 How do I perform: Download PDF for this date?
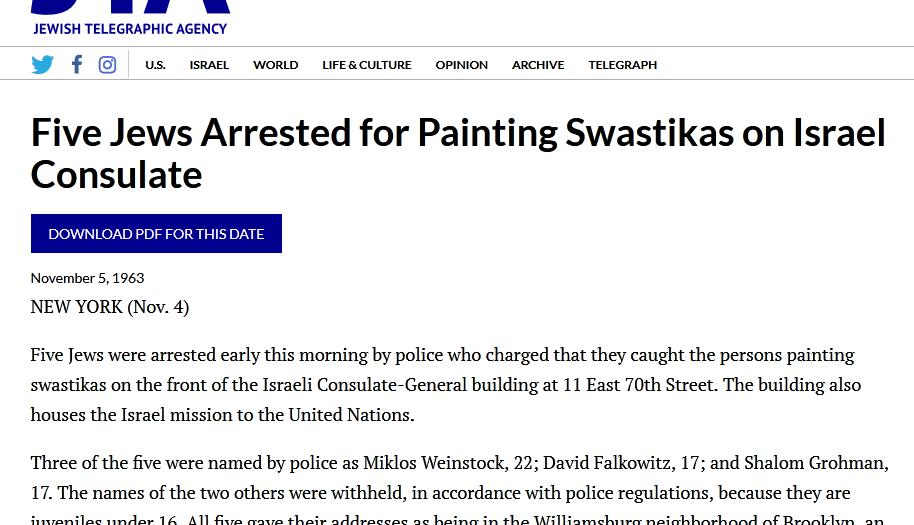pyautogui.click(x=156, y=234)
